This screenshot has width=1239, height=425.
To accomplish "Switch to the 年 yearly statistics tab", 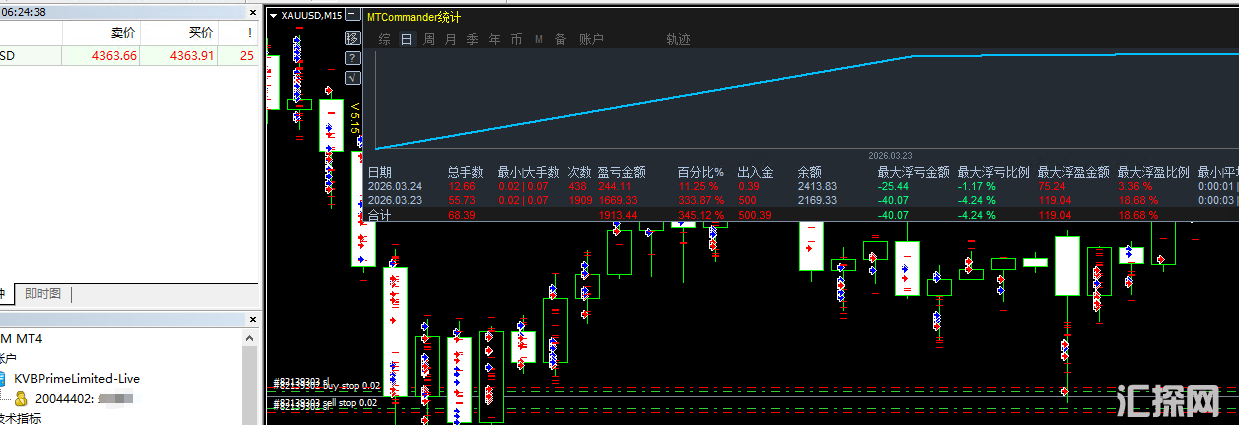I will pyautogui.click(x=494, y=39).
